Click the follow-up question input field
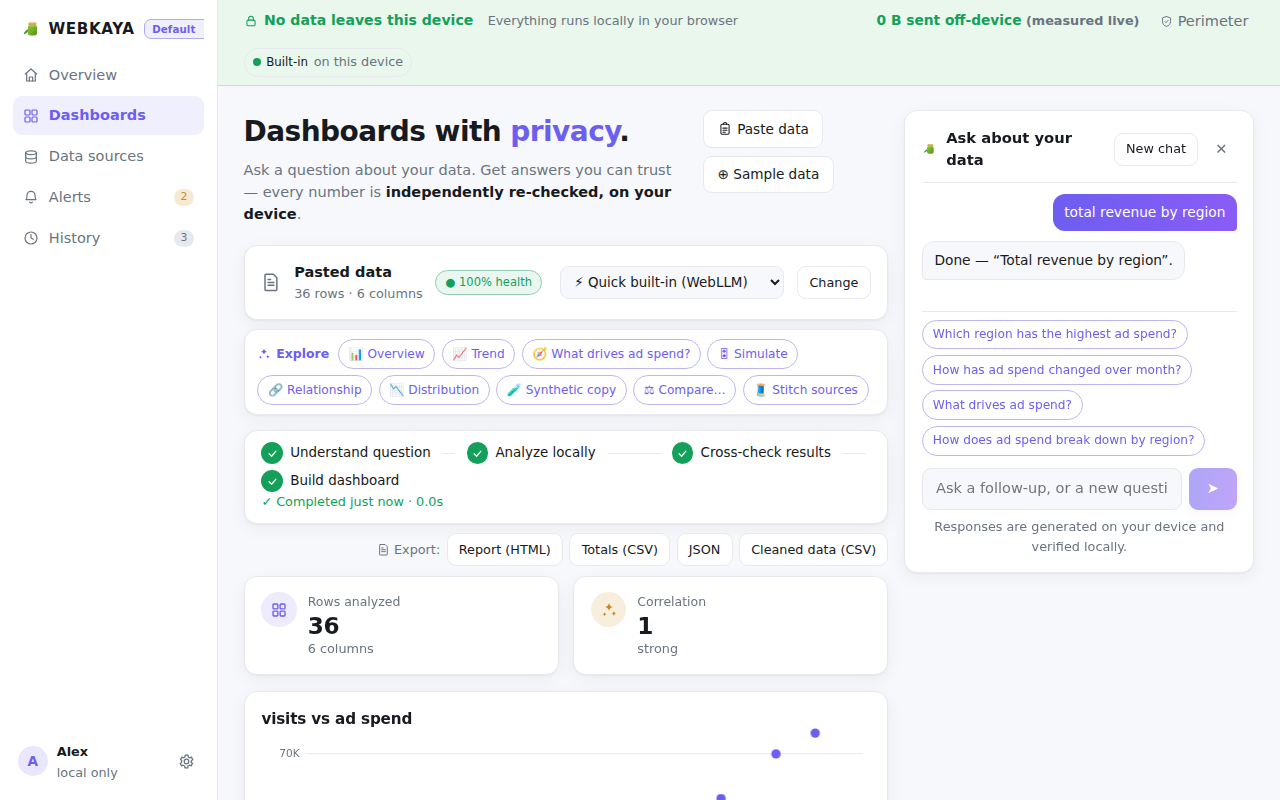The height and width of the screenshot is (800, 1280). tap(1052, 489)
